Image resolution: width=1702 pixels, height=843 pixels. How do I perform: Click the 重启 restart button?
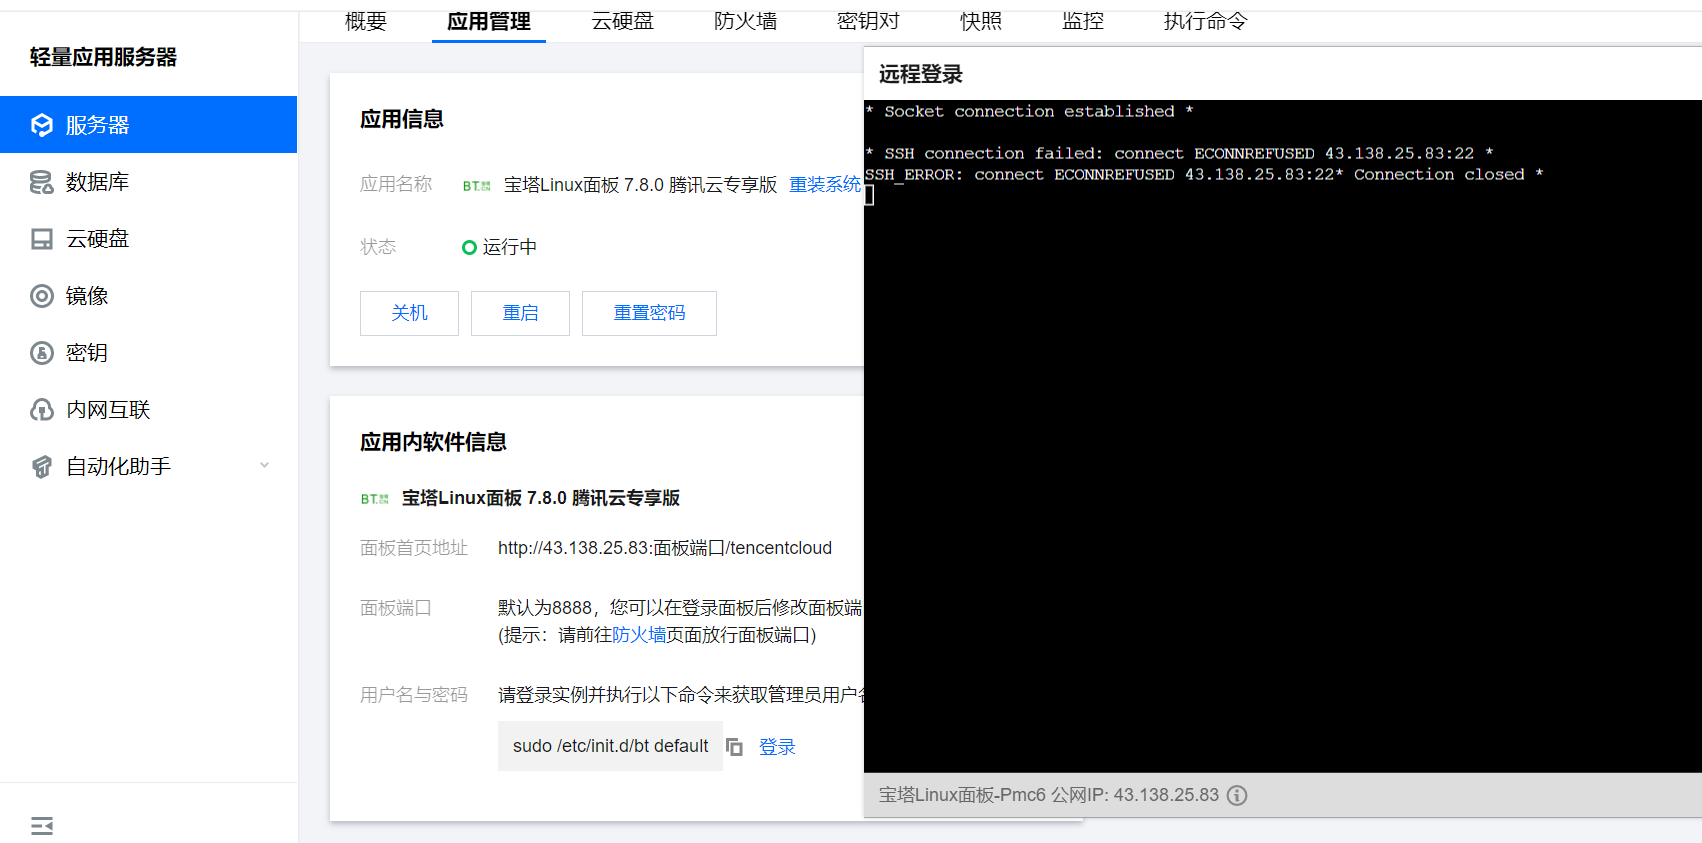520,313
